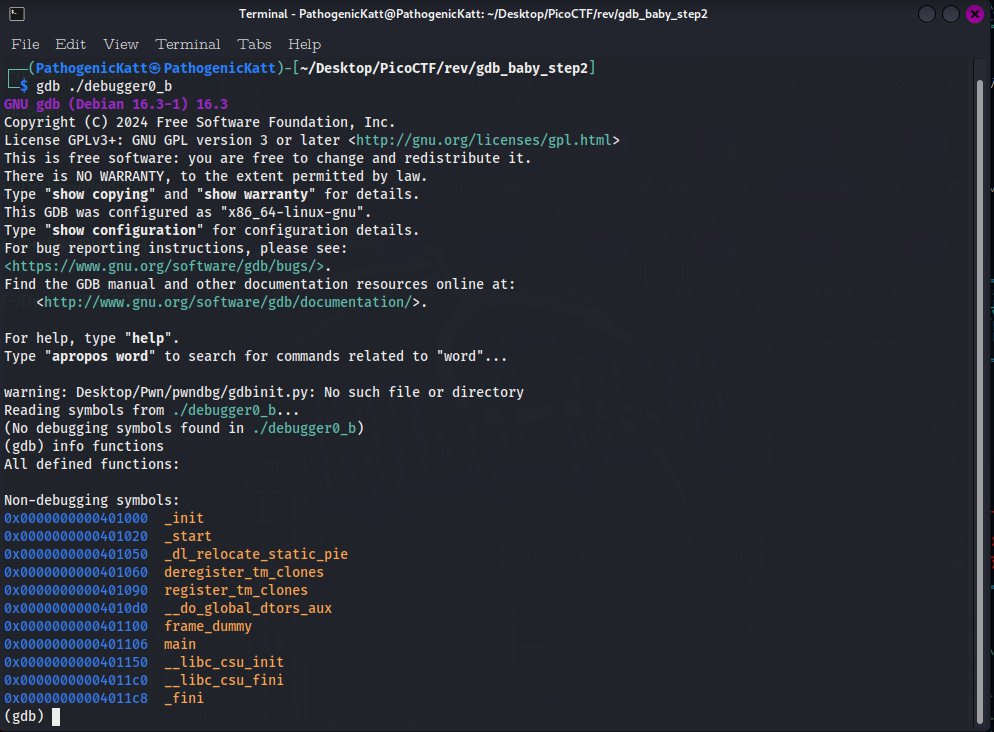This screenshot has width=994, height=732.
Task: Click the __libc_csu_init entry
Action: click(223, 662)
